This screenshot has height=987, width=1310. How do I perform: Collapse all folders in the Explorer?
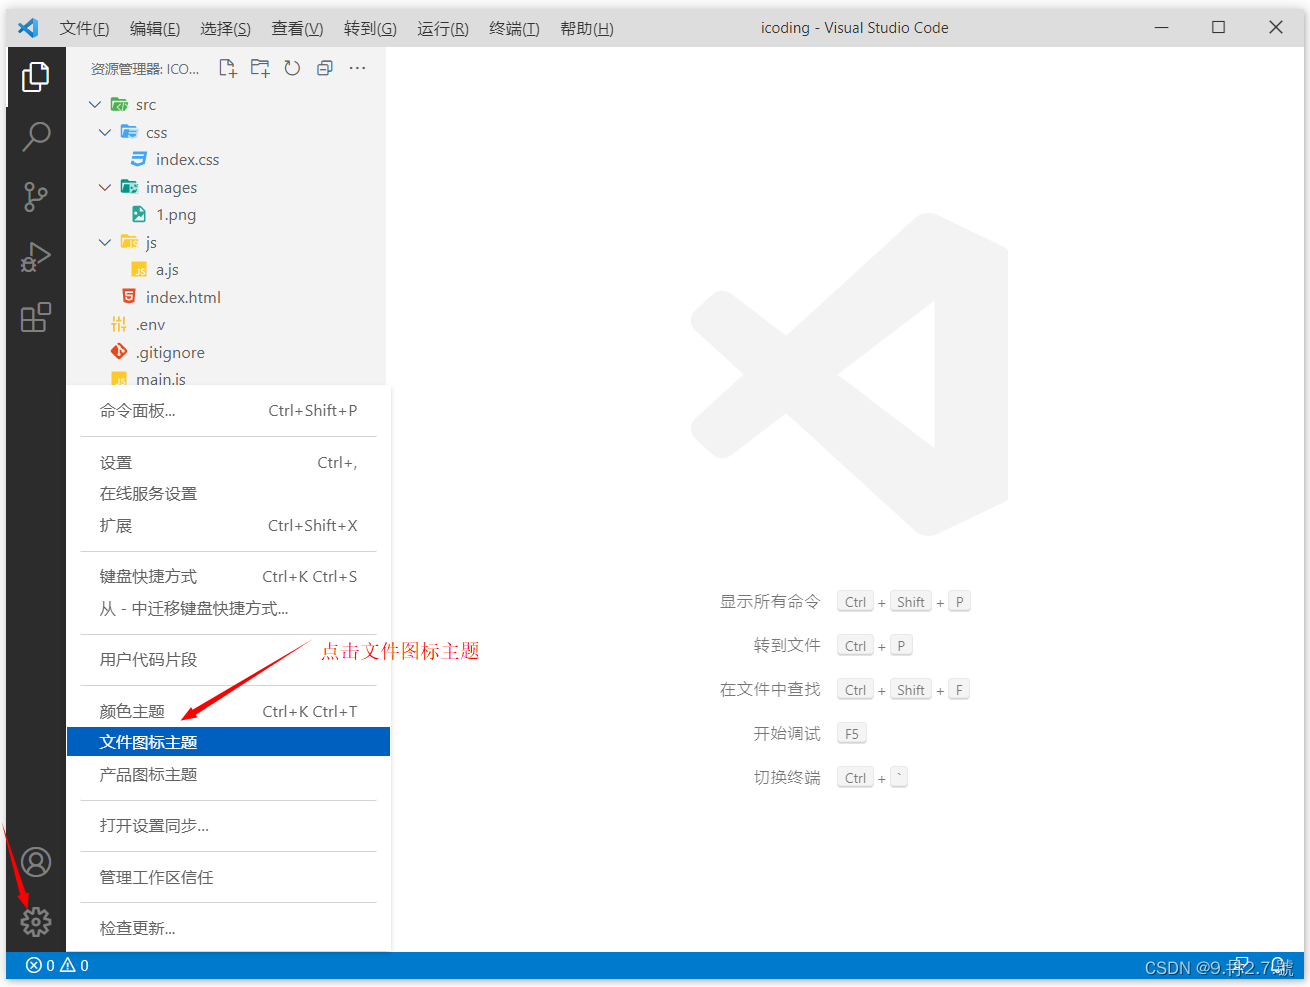click(324, 67)
